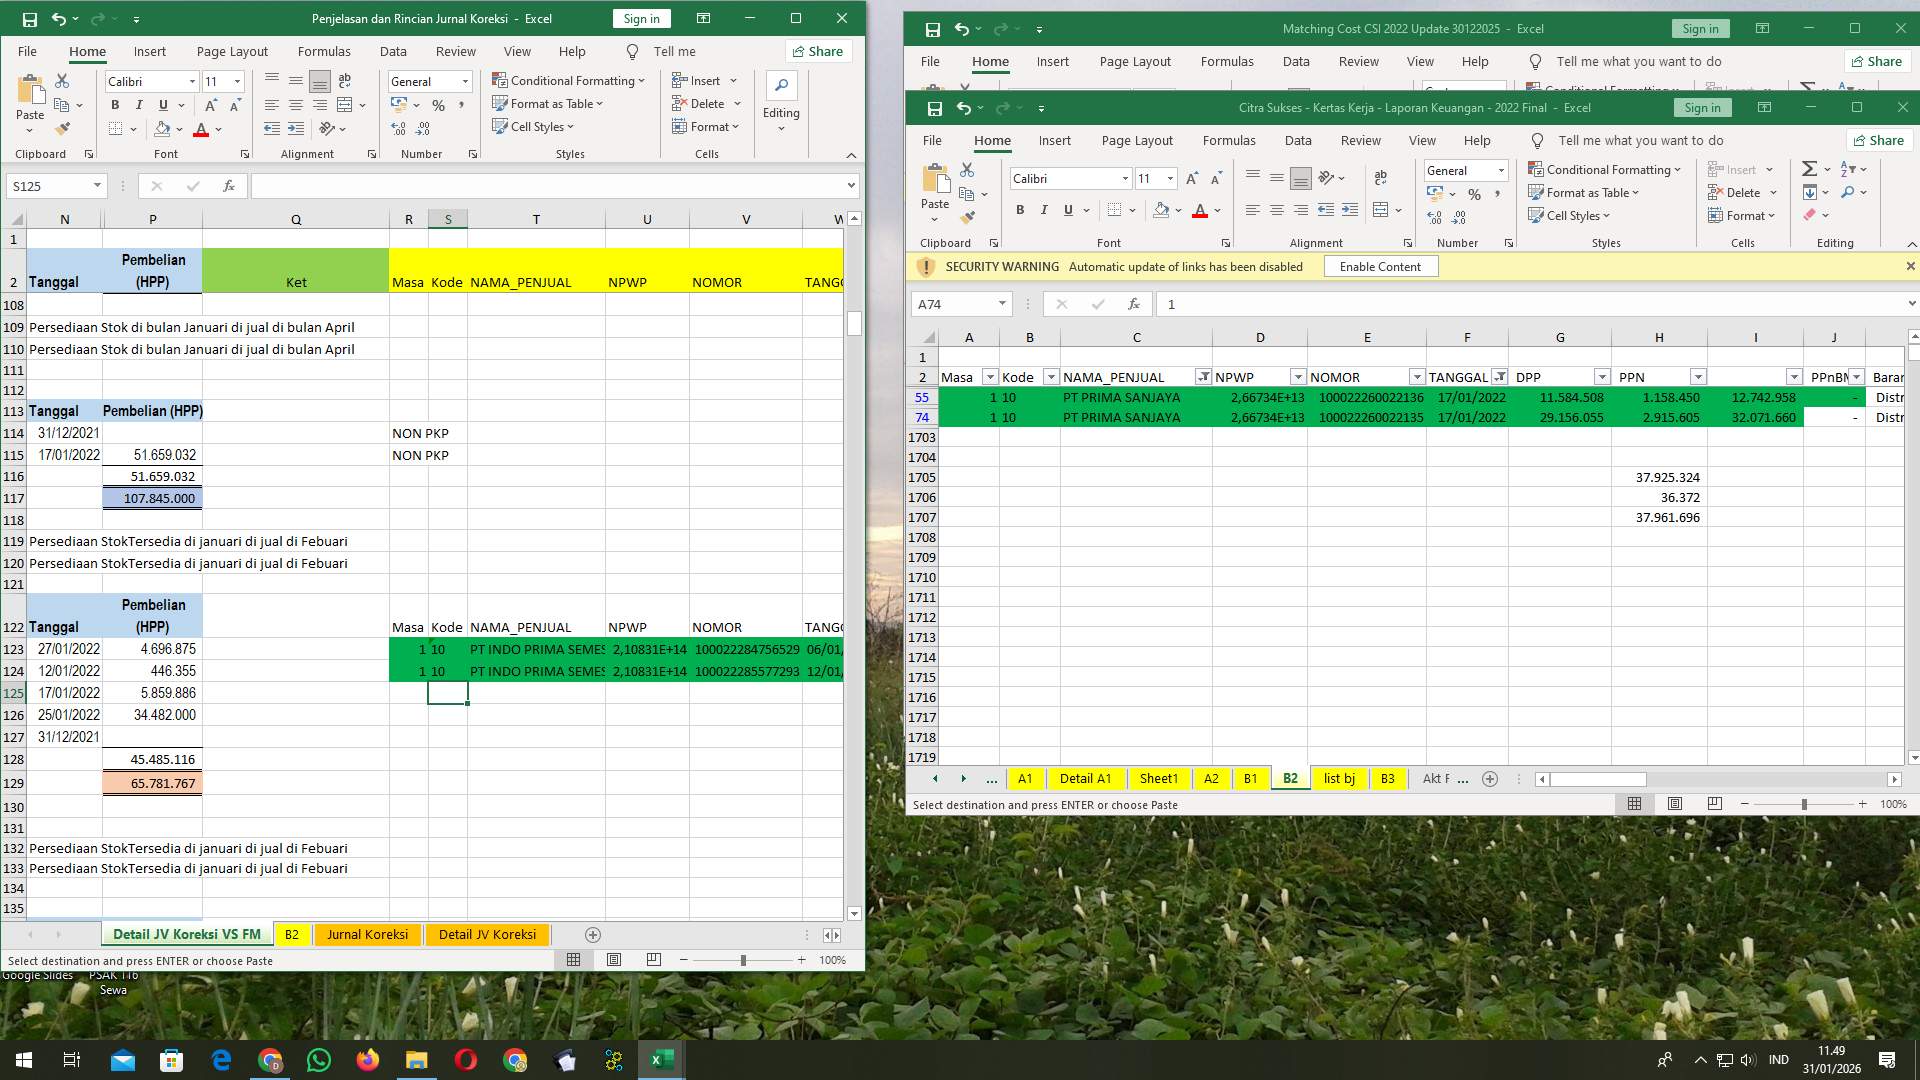1920x1080 pixels.
Task: Open the NPWP column filter dropdown
Action: [1298, 377]
